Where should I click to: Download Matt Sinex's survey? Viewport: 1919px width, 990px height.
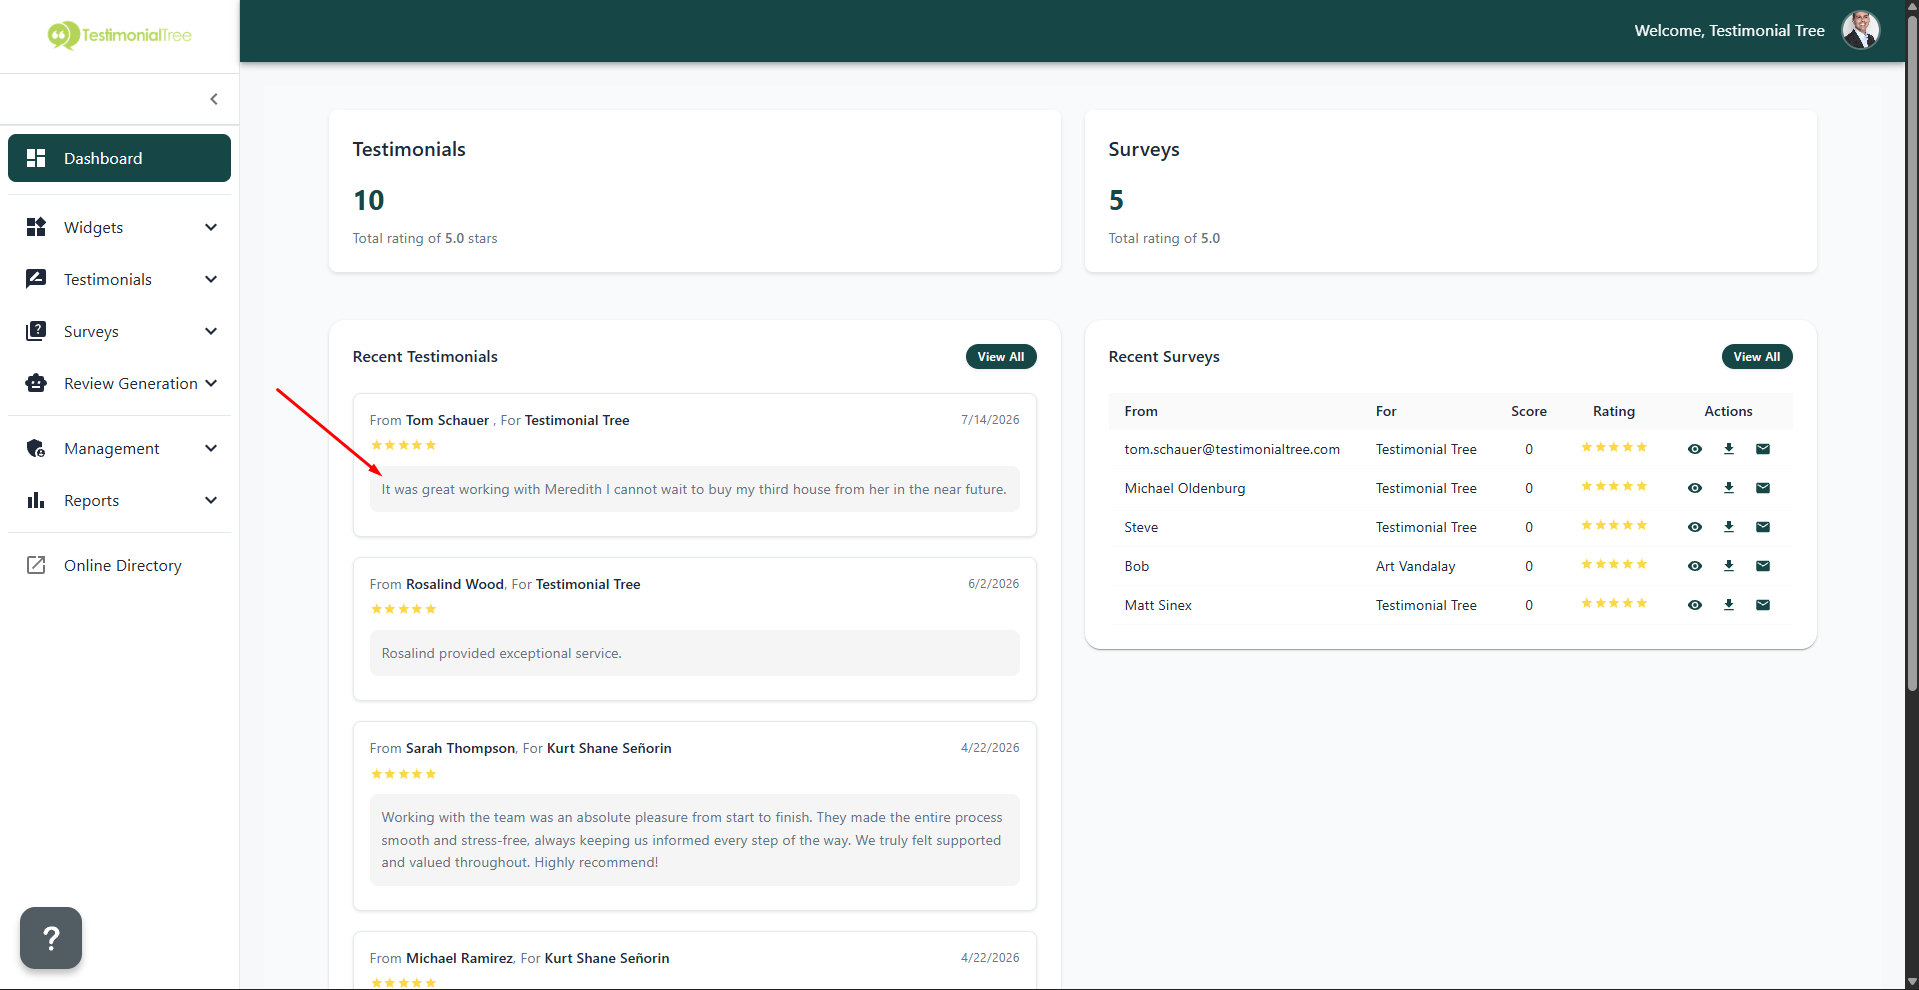tap(1729, 605)
